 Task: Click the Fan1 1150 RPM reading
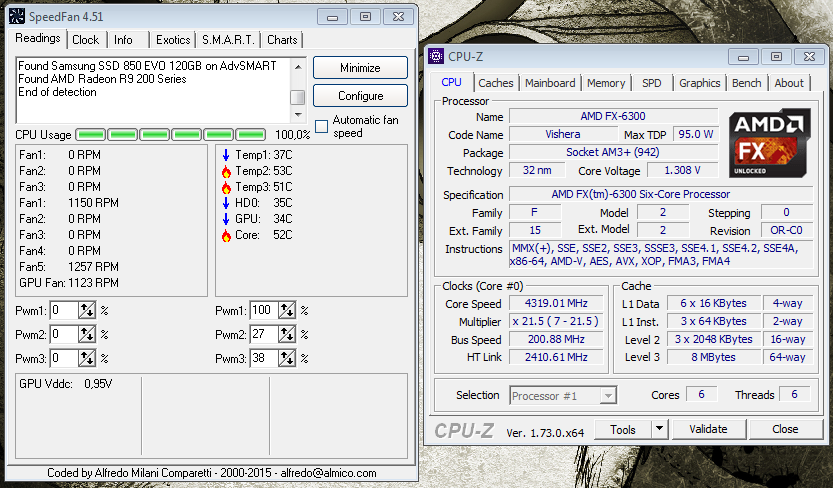click(69, 203)
